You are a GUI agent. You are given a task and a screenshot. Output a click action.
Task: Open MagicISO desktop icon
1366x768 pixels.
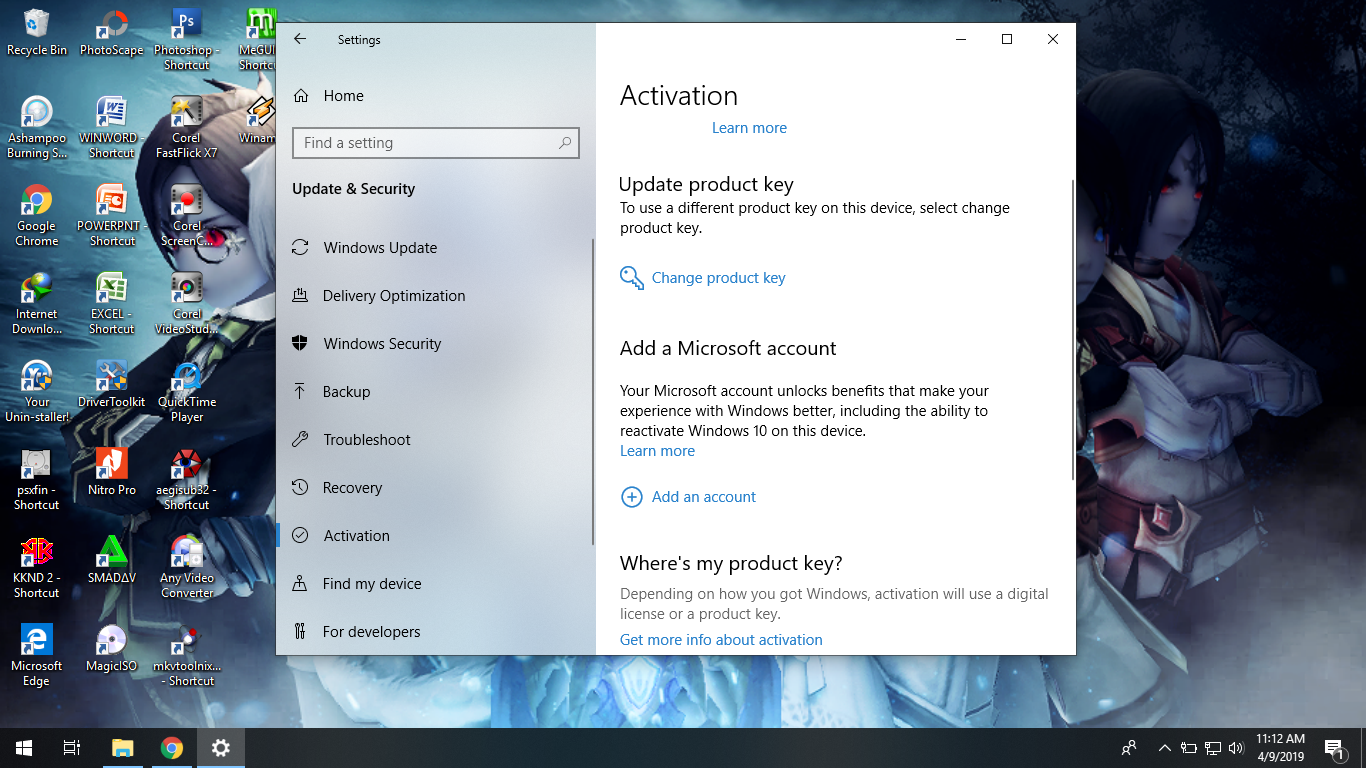click(x=112, y=649)
